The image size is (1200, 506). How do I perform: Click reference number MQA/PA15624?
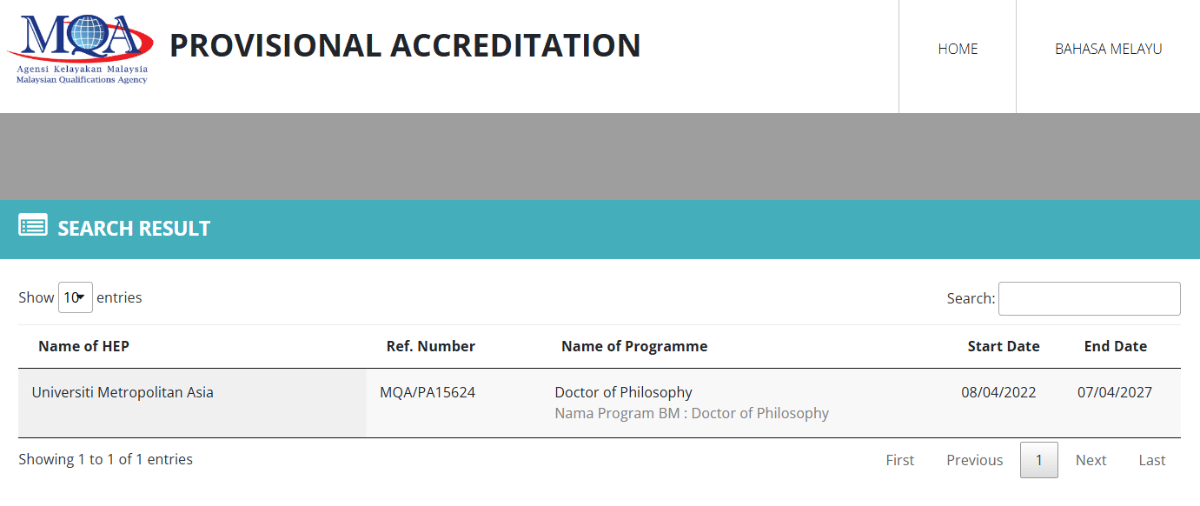tap(427, 393)
